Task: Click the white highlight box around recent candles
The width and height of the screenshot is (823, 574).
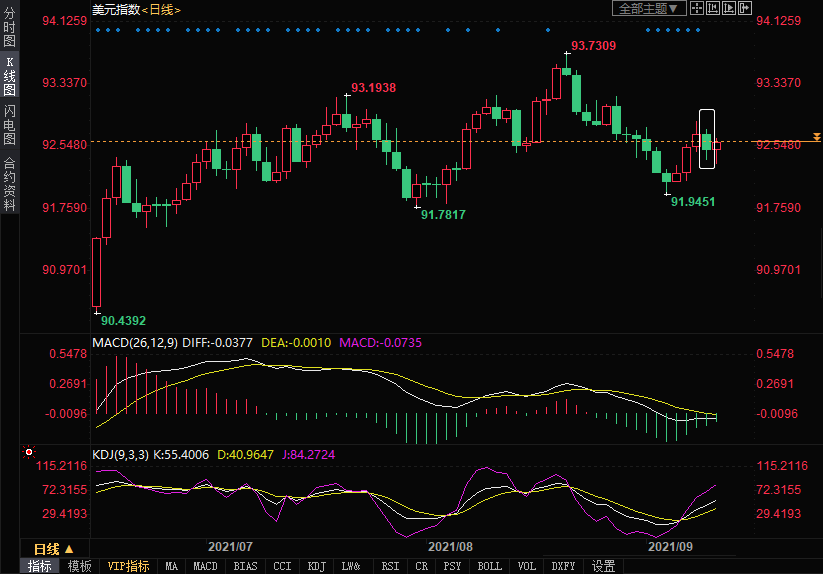Action: (x=707, y=138)
